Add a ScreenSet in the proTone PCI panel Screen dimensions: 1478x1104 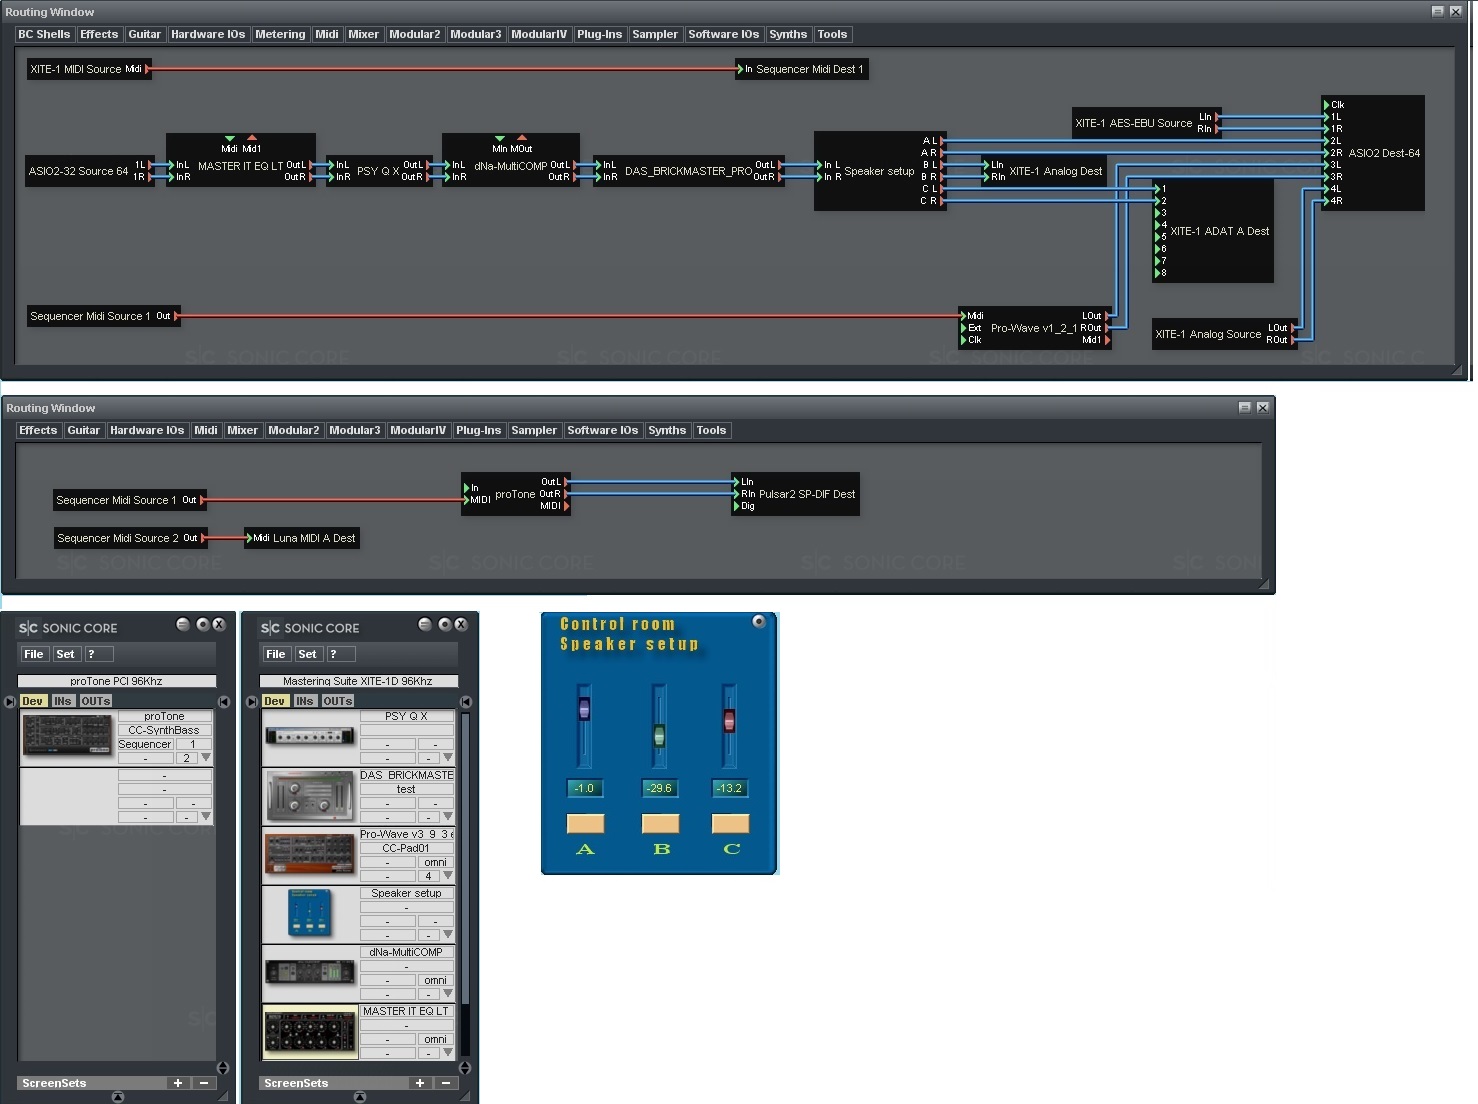pos(178,1083)
